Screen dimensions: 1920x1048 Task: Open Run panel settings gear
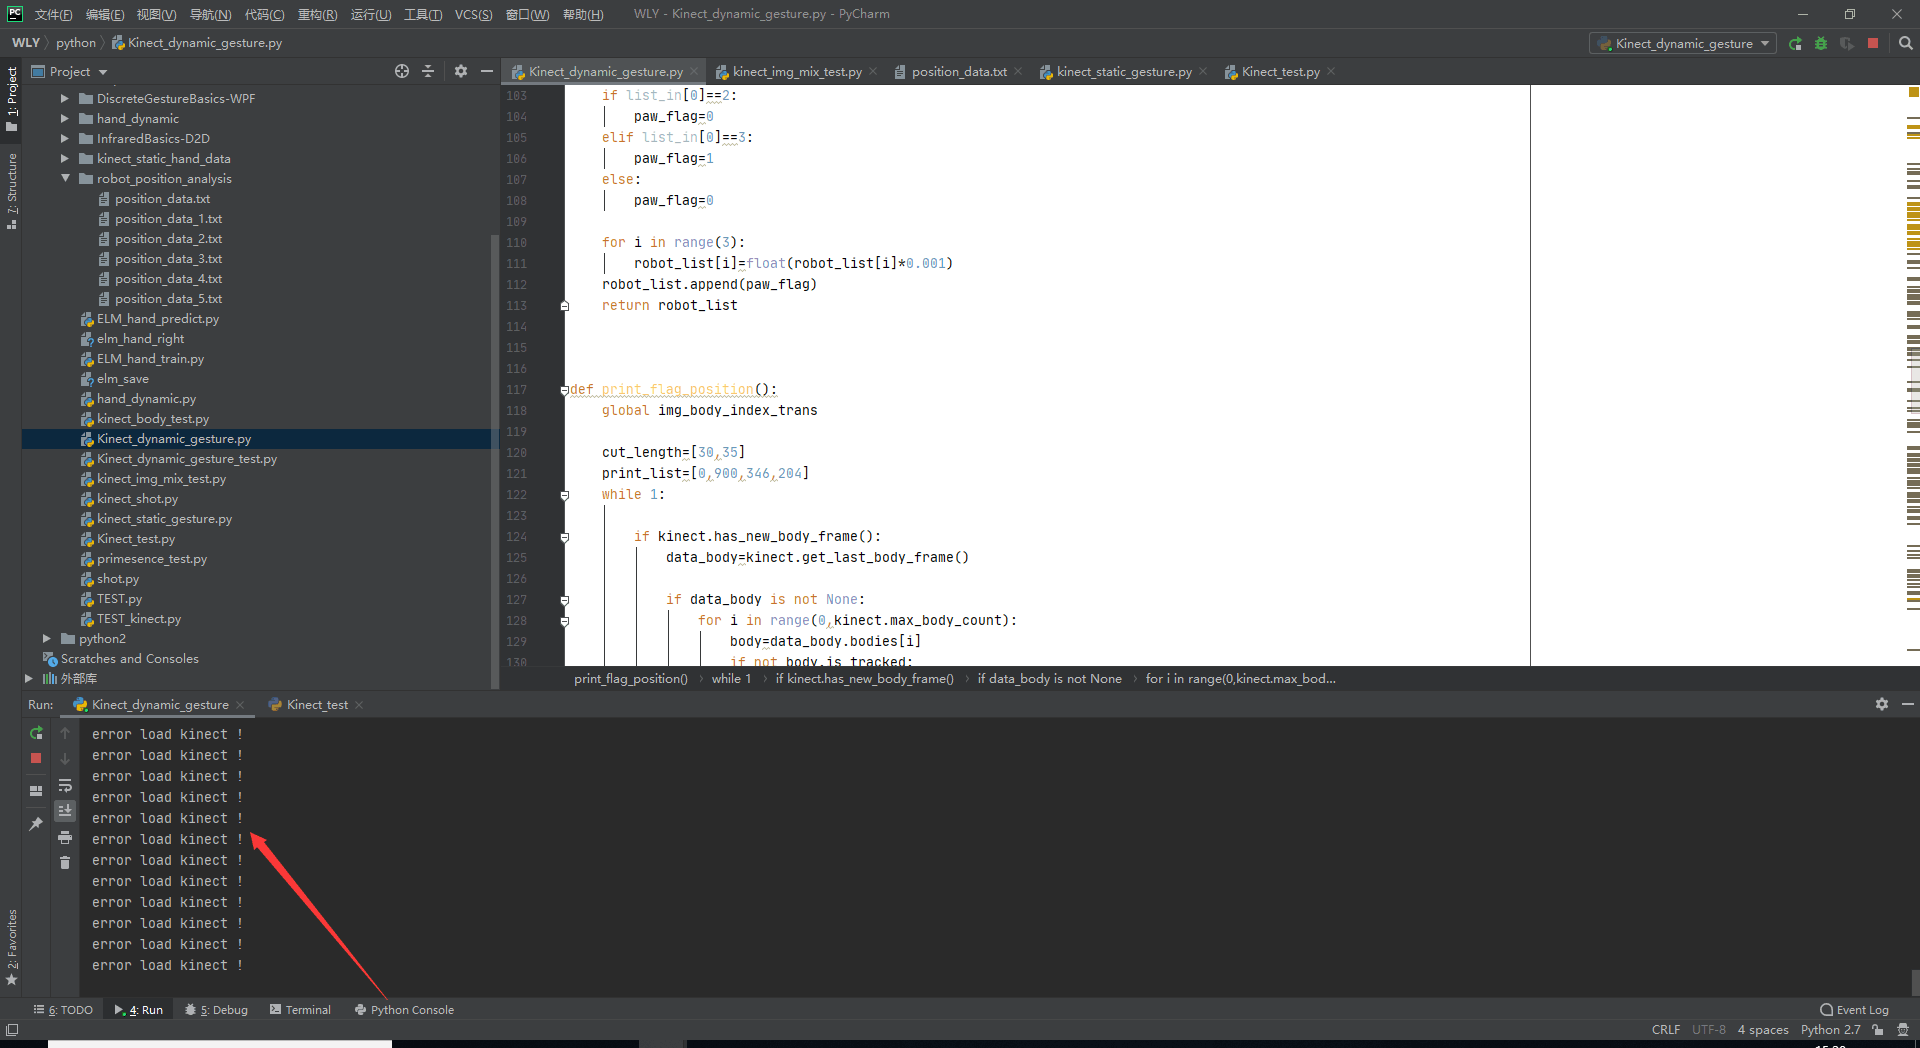pos(1882,704)
